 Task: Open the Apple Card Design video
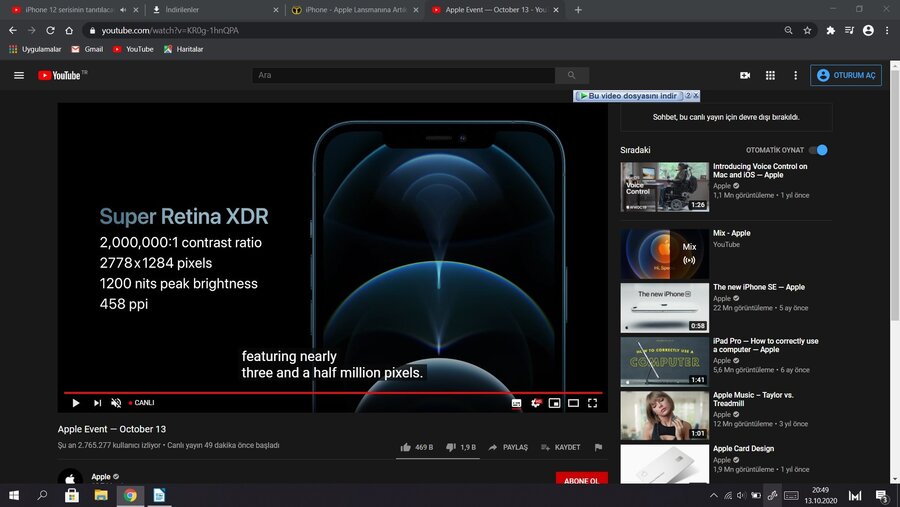coord(743,448)
